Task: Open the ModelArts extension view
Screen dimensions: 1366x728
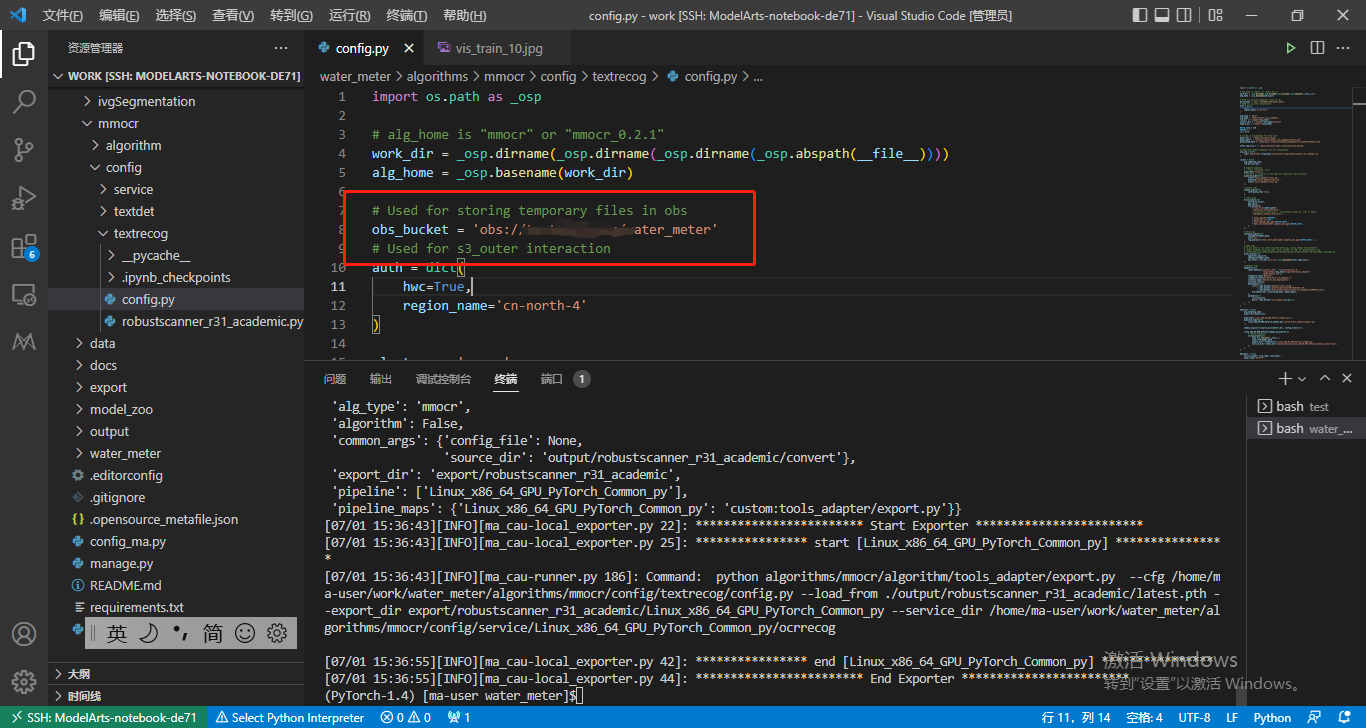Action: [x=24, y=343]
